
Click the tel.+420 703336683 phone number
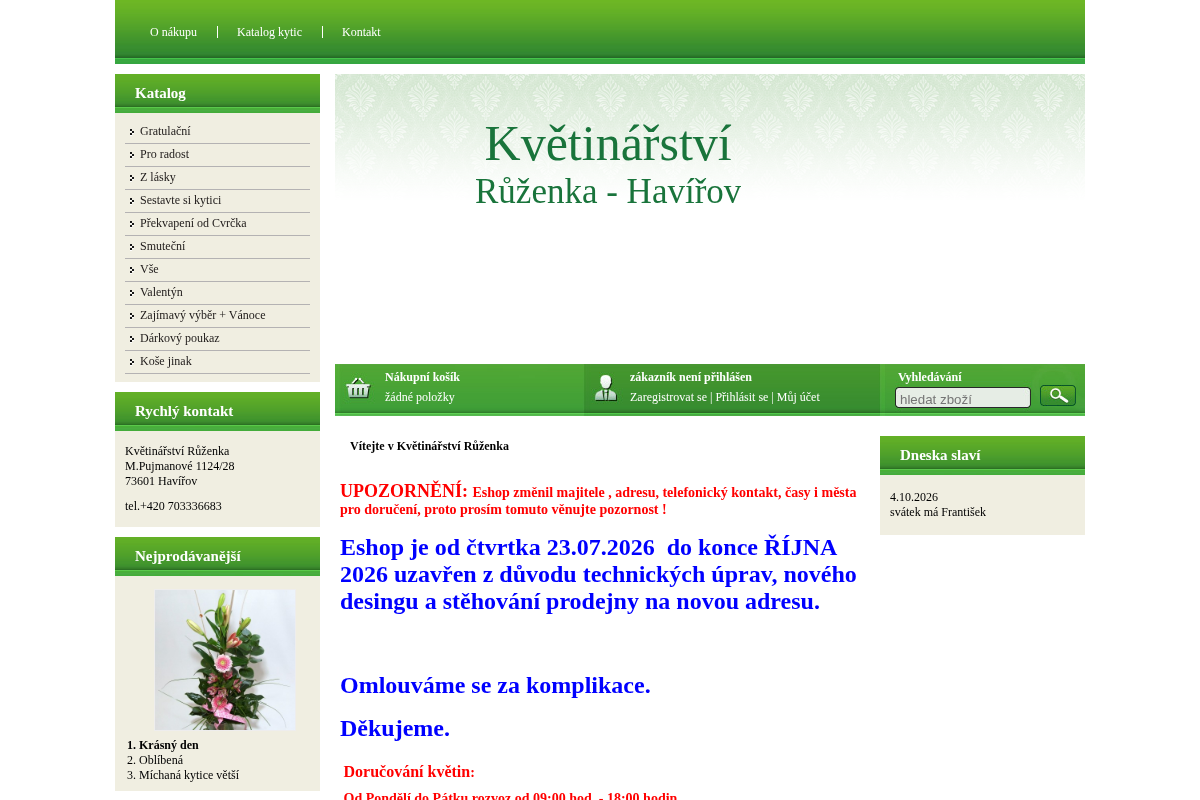click(x=173, y=506)
